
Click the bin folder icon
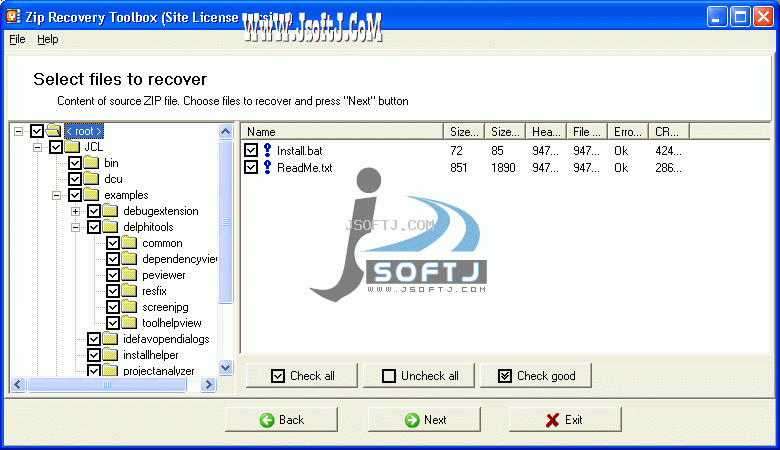pyautogui.click(x=92, y=163)
